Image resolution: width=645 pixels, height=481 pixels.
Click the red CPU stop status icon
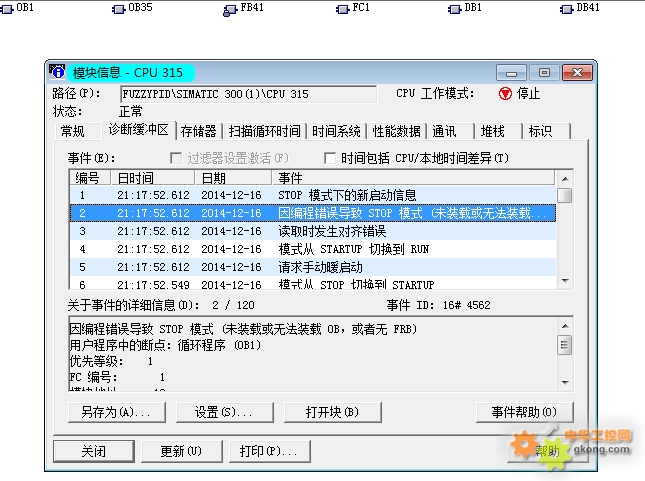[505, 93]
